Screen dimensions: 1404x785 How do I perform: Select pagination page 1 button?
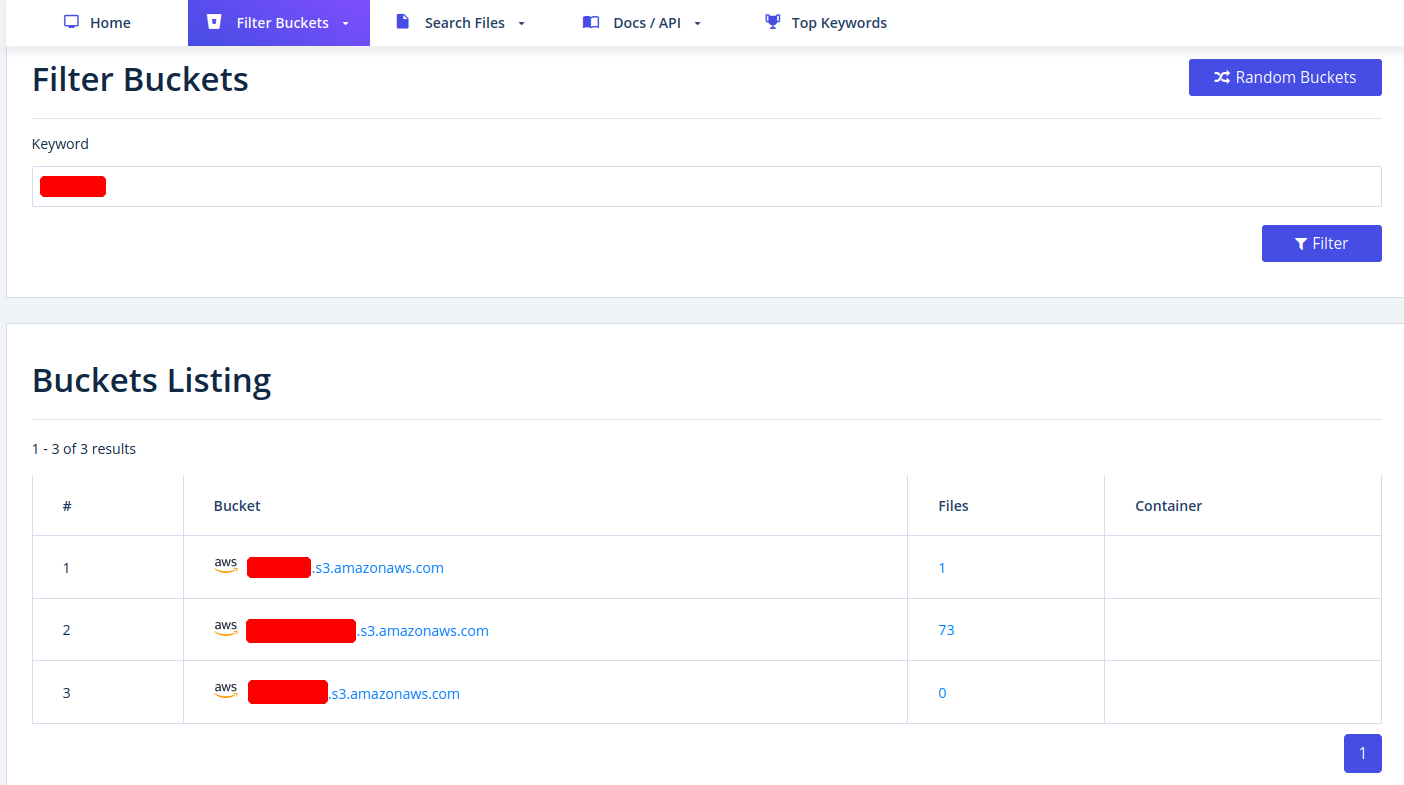(1362, 754)
